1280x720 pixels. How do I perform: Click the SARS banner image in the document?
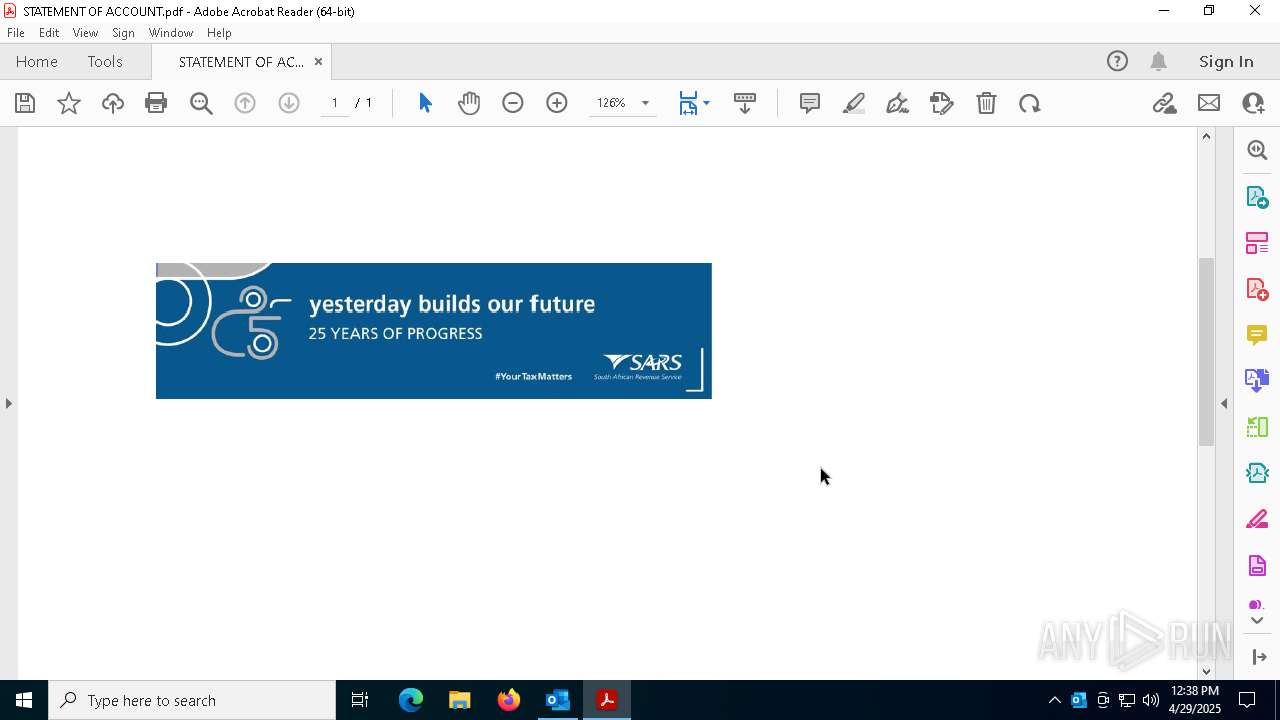[434, 331]
